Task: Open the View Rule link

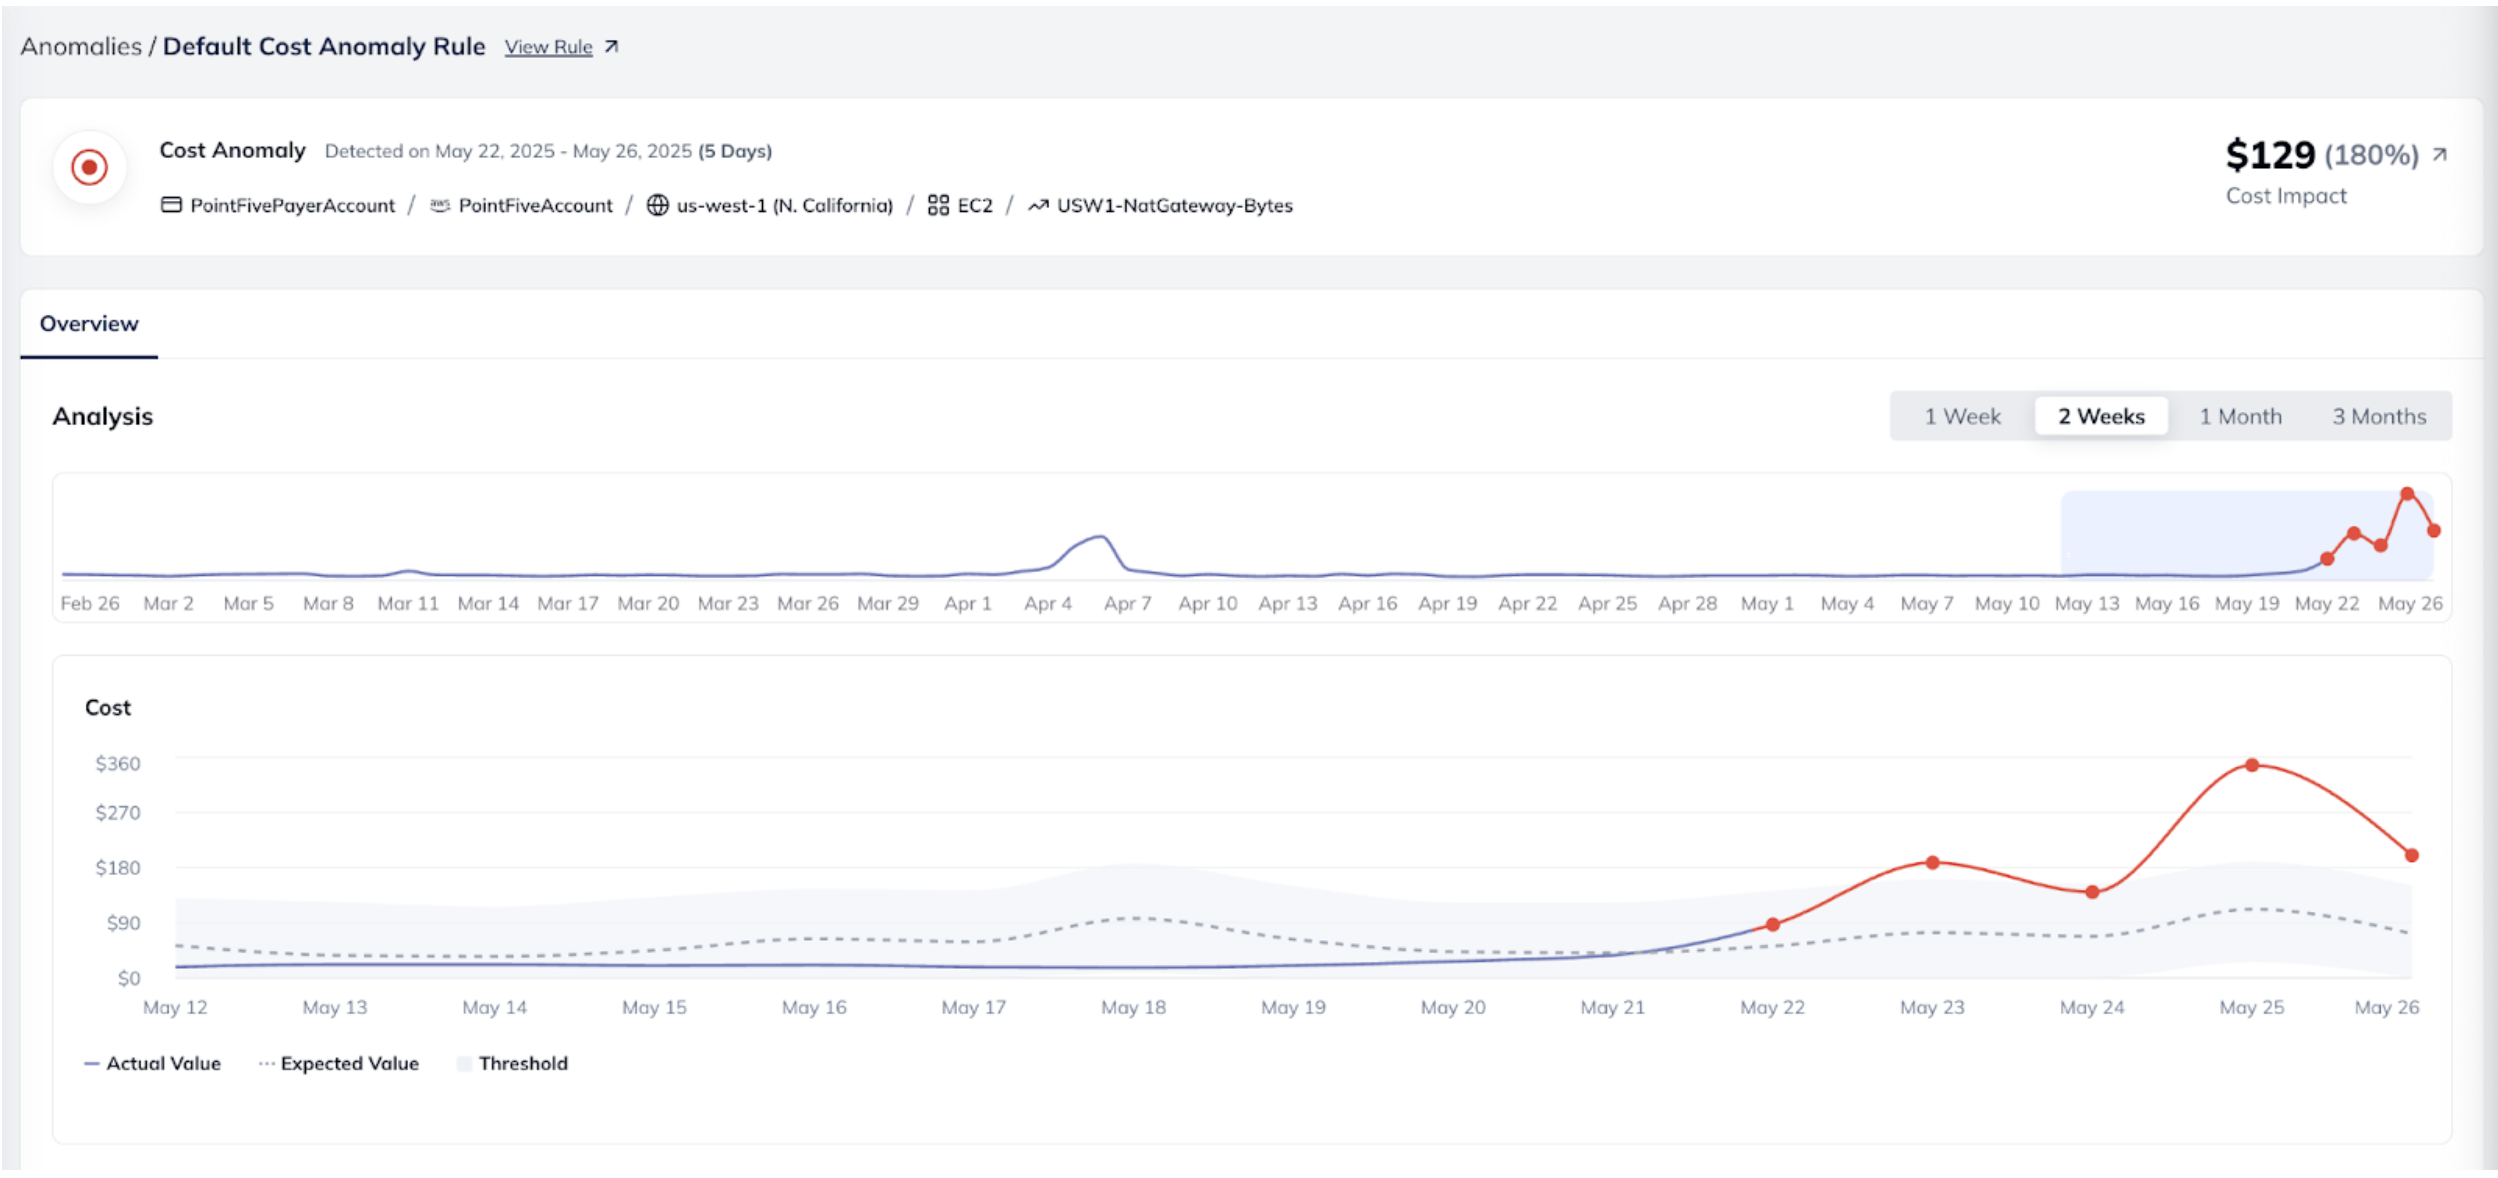Action: pos(548,47)
